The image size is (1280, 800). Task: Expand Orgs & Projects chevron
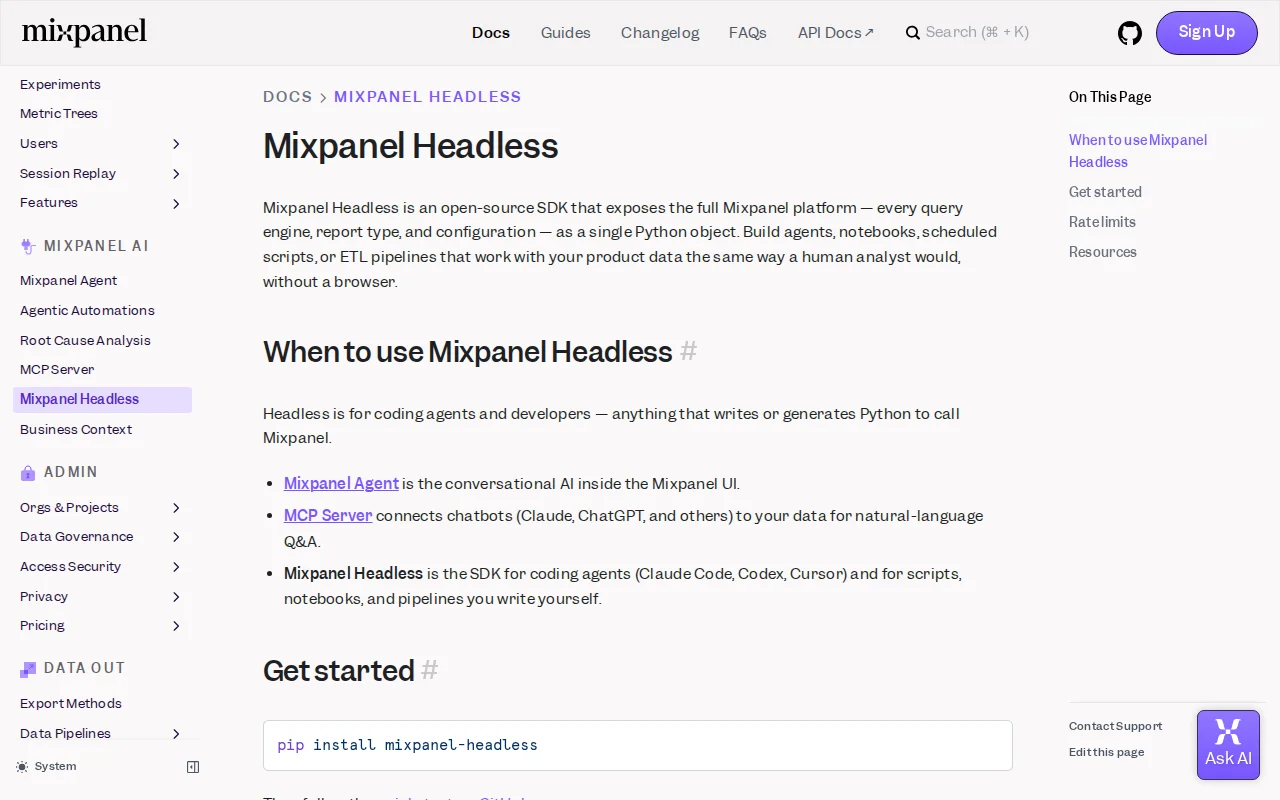coord(176,508)
